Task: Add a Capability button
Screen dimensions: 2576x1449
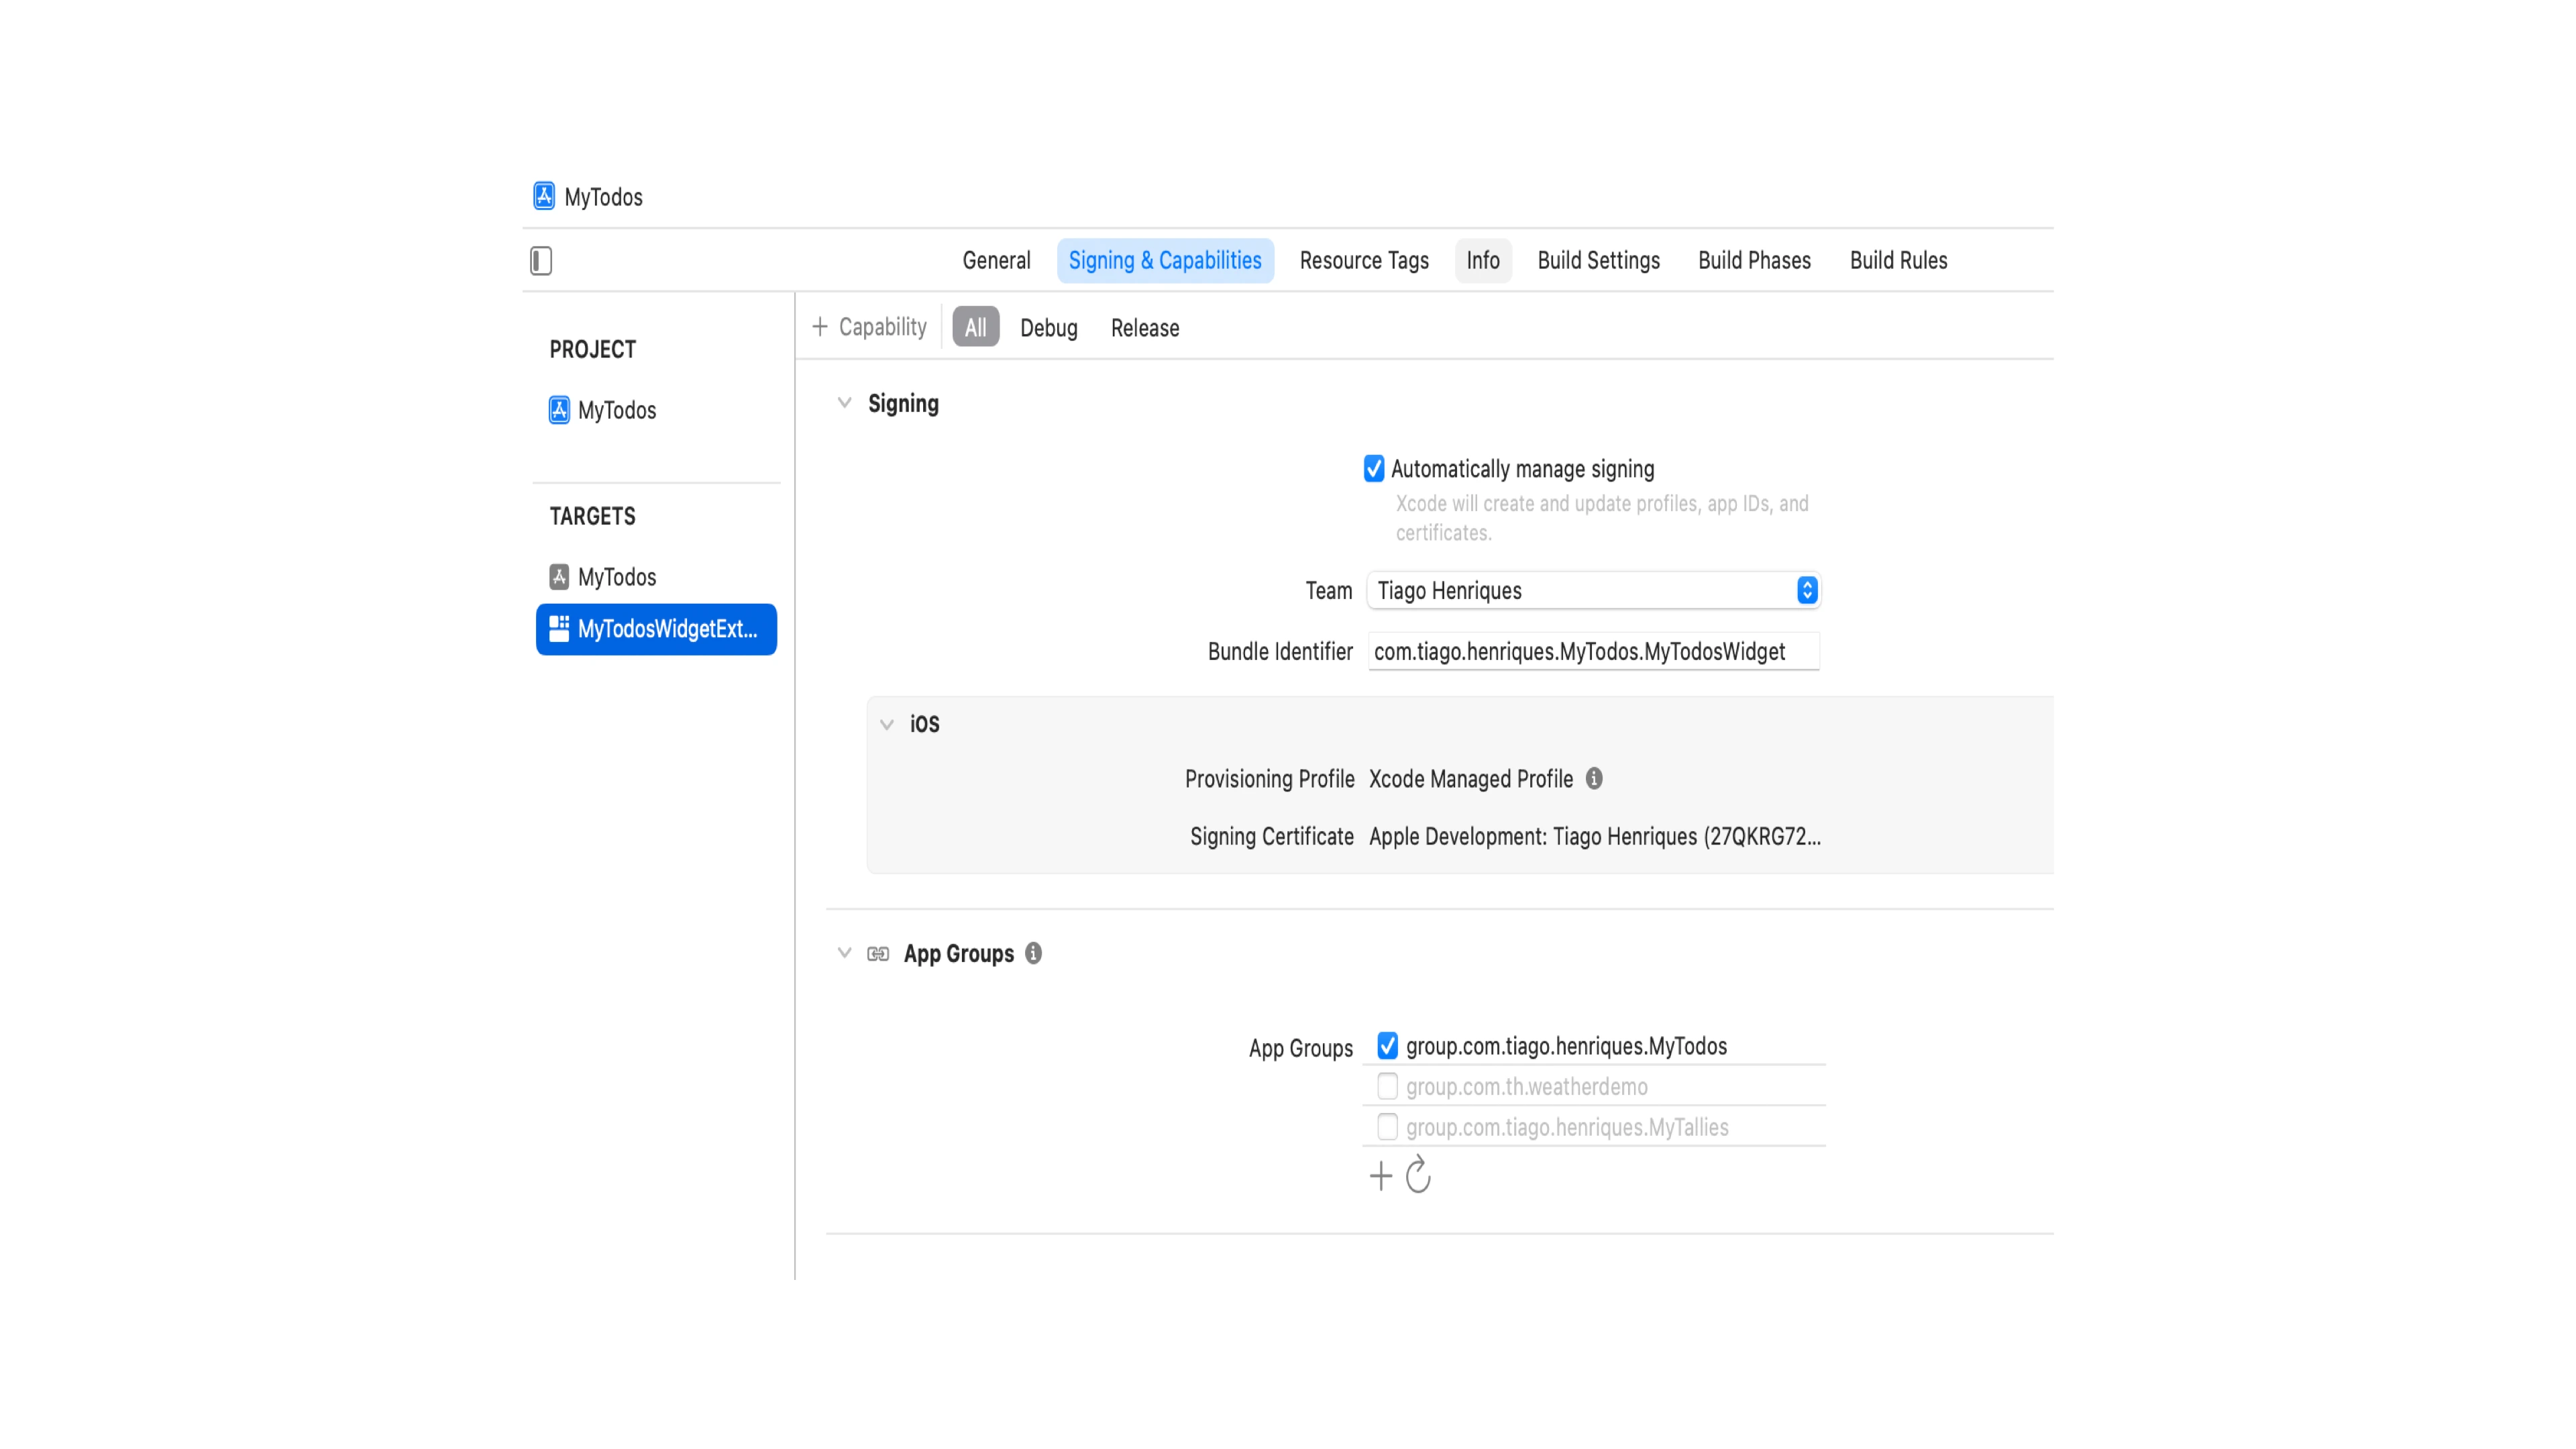Action: pyautogui.click(x=869, y=327)
